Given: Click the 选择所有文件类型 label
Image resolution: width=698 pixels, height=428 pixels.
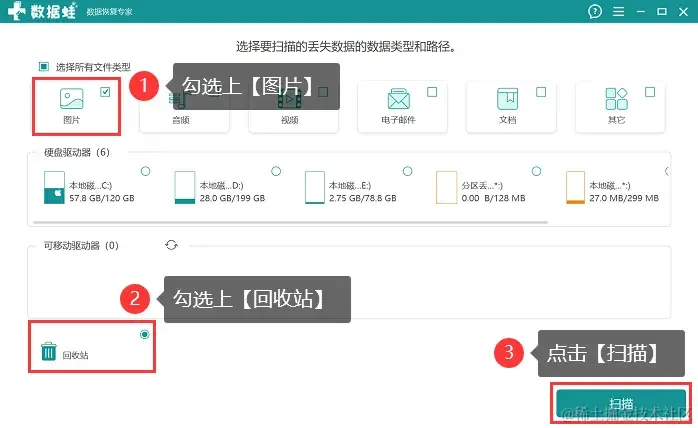Looking at the screenshot, I should pos(93,67).
